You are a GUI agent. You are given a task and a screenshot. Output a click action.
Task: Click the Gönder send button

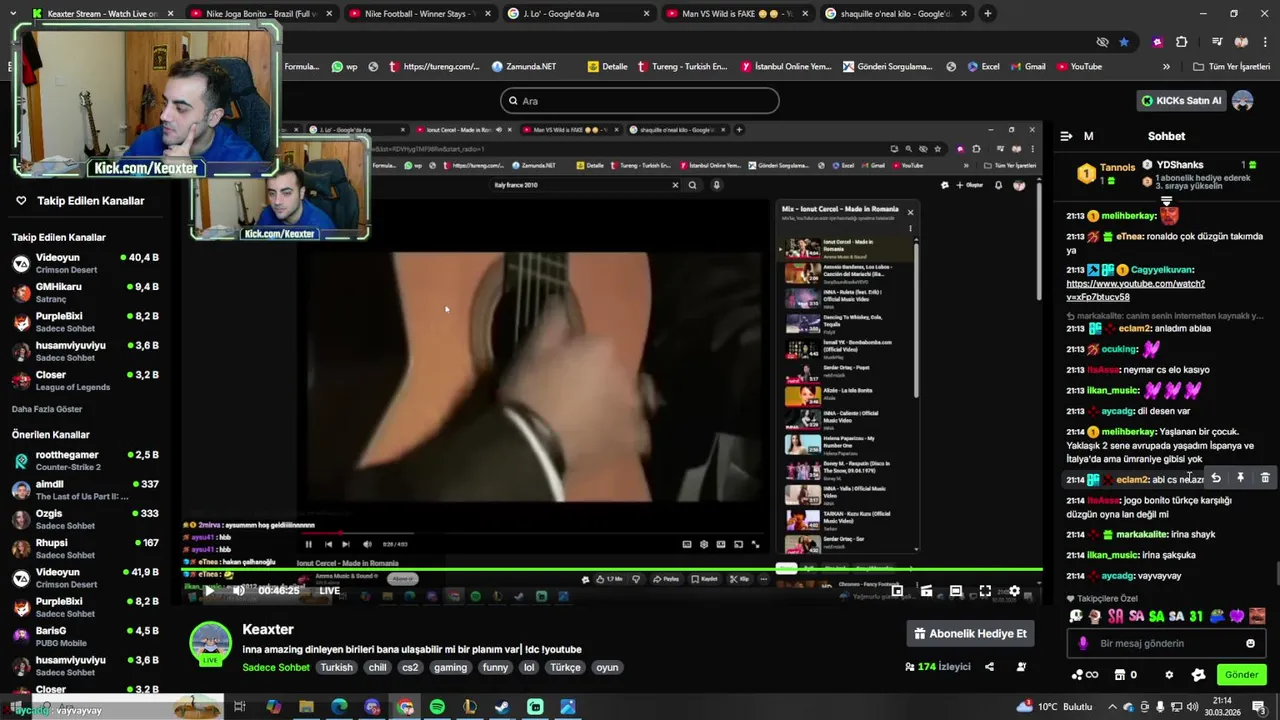click(x=1241, y=675)
